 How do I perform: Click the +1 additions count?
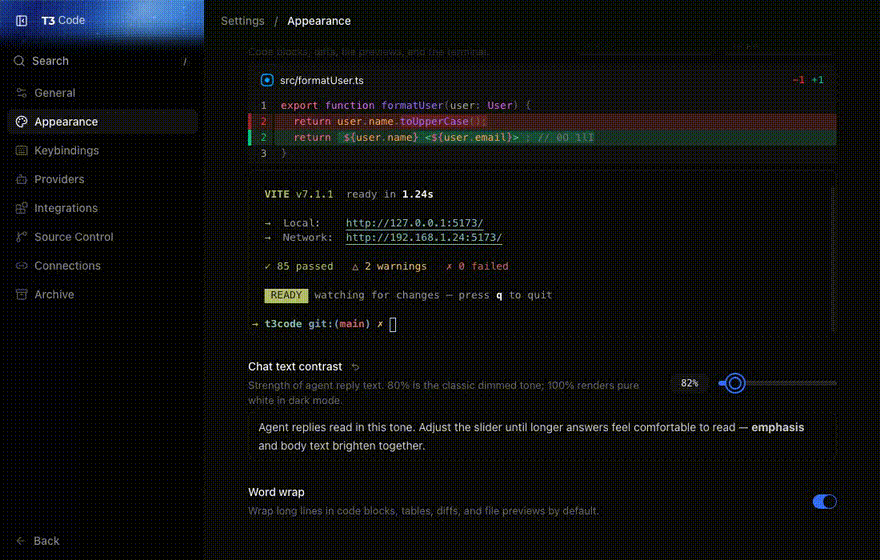[818, 80]
